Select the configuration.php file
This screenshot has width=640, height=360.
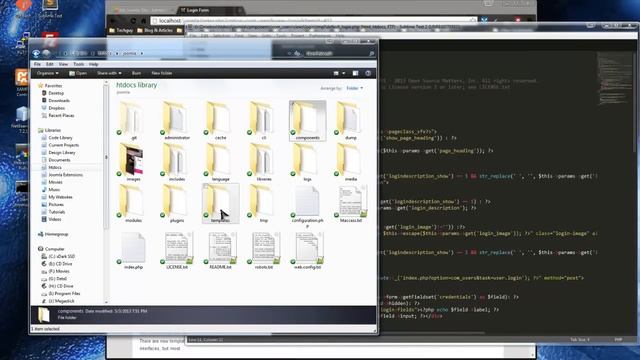tap(307, 206)
